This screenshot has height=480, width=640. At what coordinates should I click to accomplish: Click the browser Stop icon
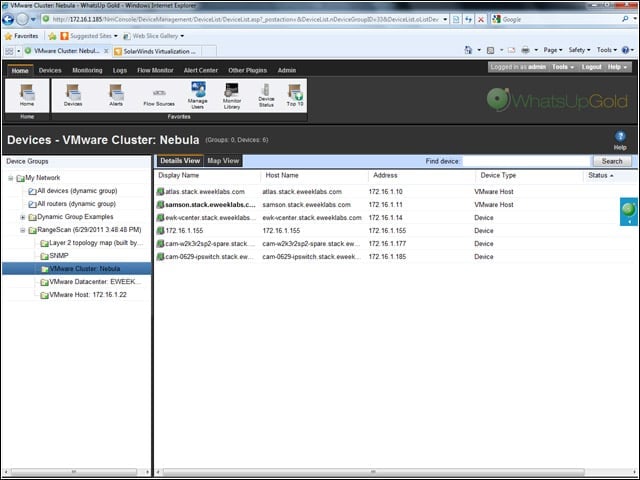point(481,19)
